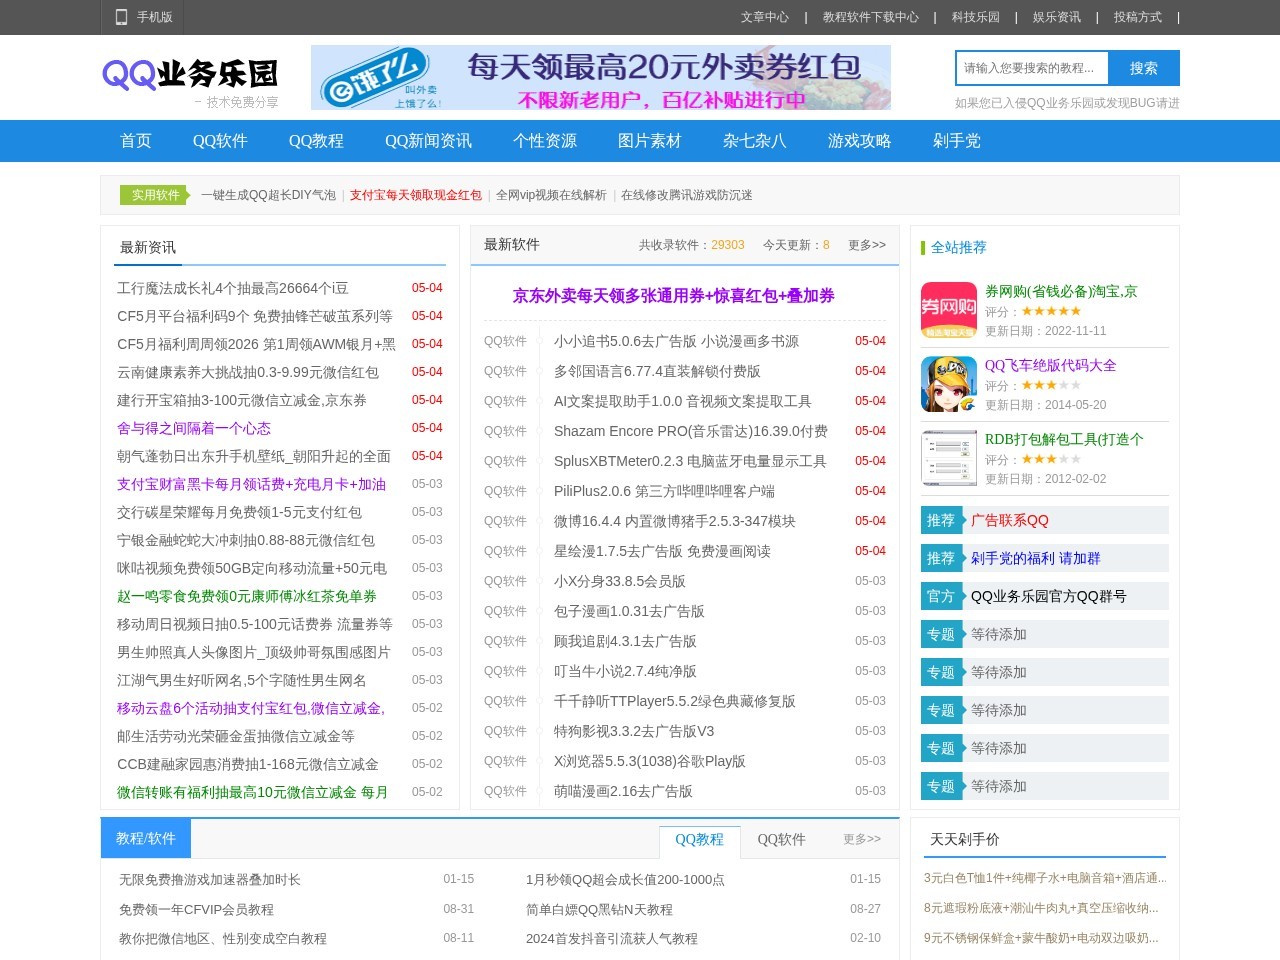Open 微博16.4.4 内置微博猪手 entry
1280x960 pixels.
(675, 521)
